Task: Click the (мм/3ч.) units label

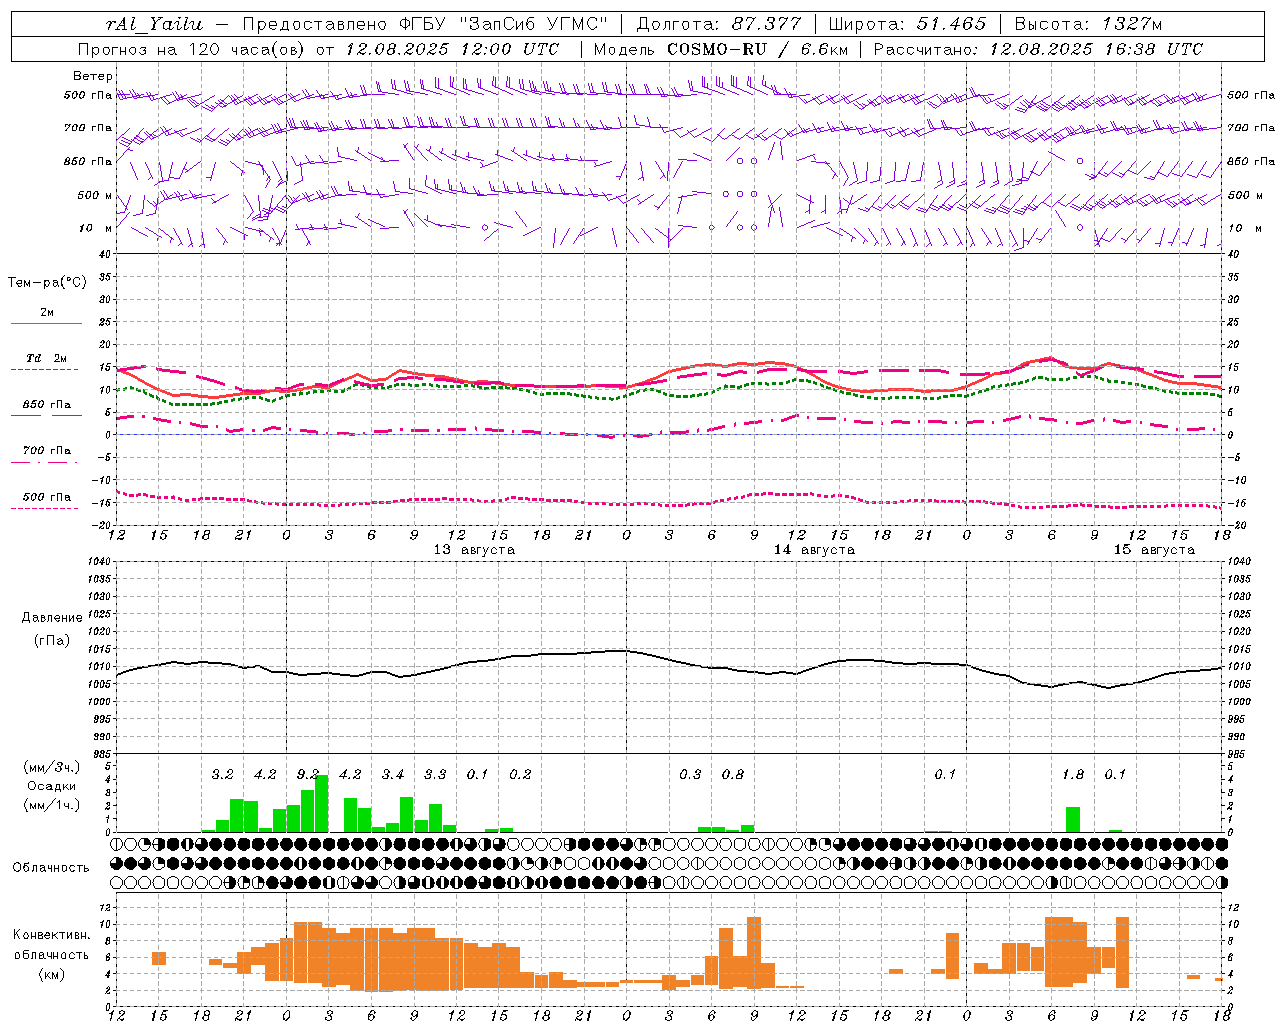Action: tap(51, 768)
